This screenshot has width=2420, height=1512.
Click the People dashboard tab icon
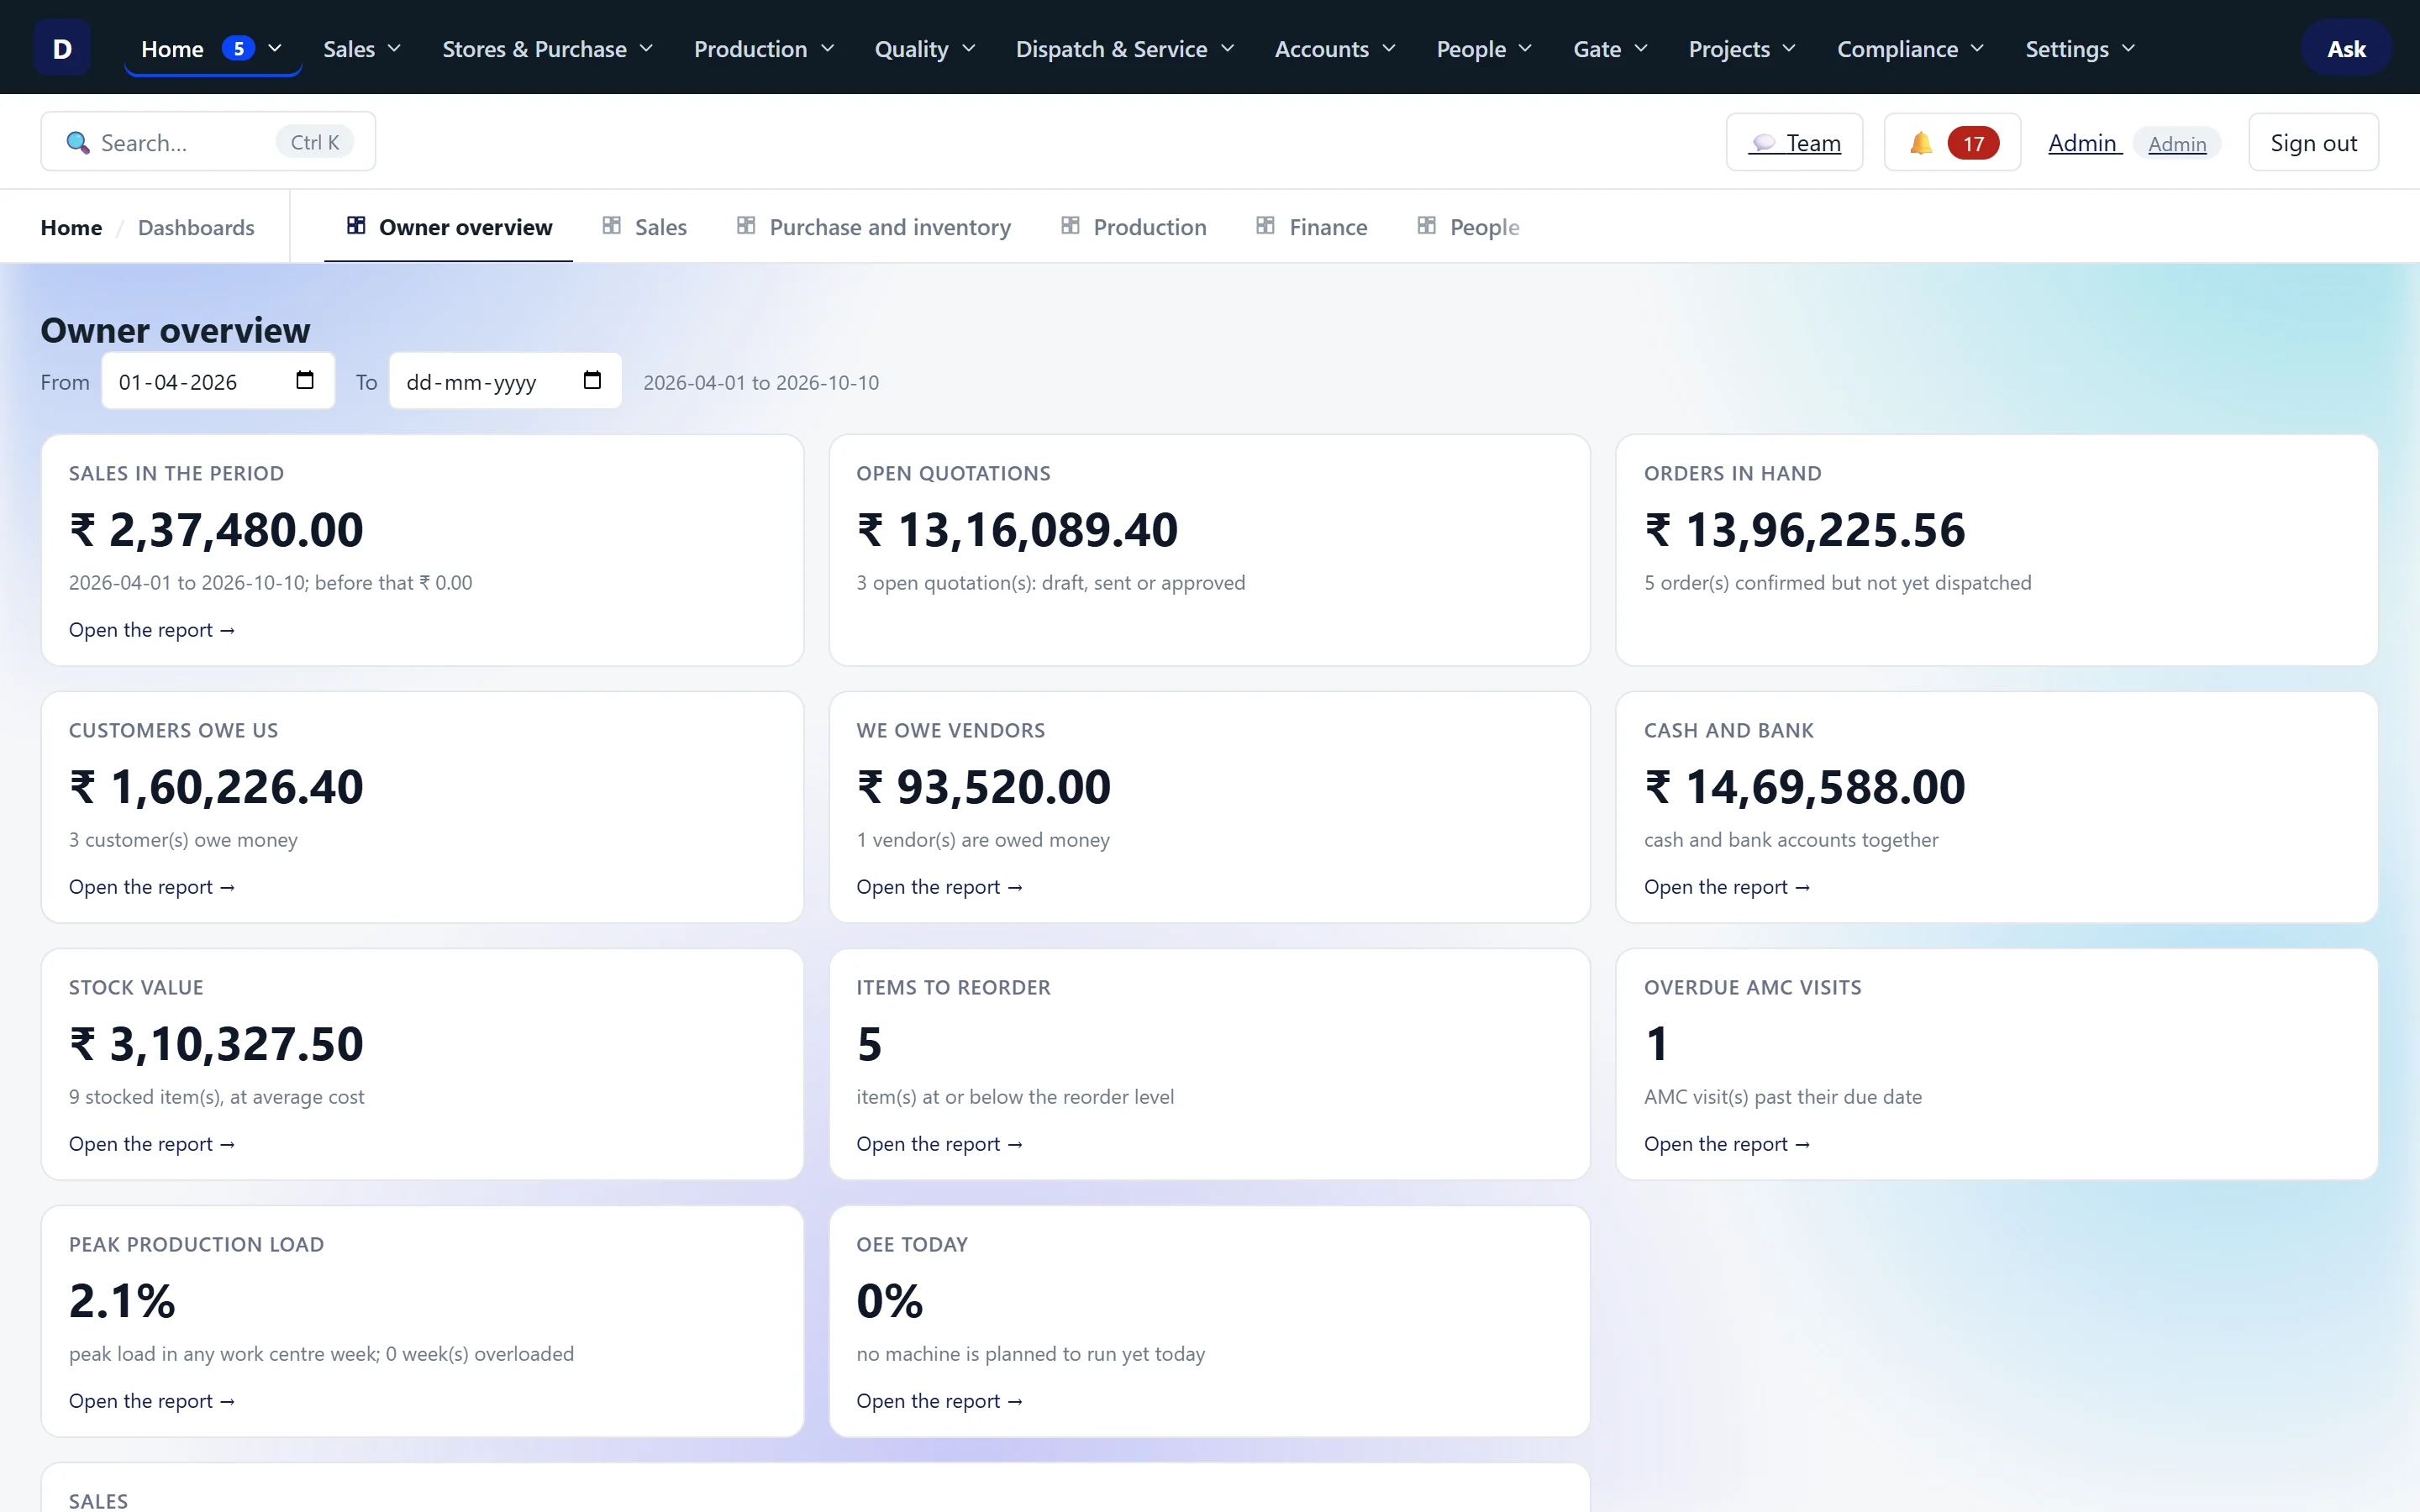click(1427, 225)
